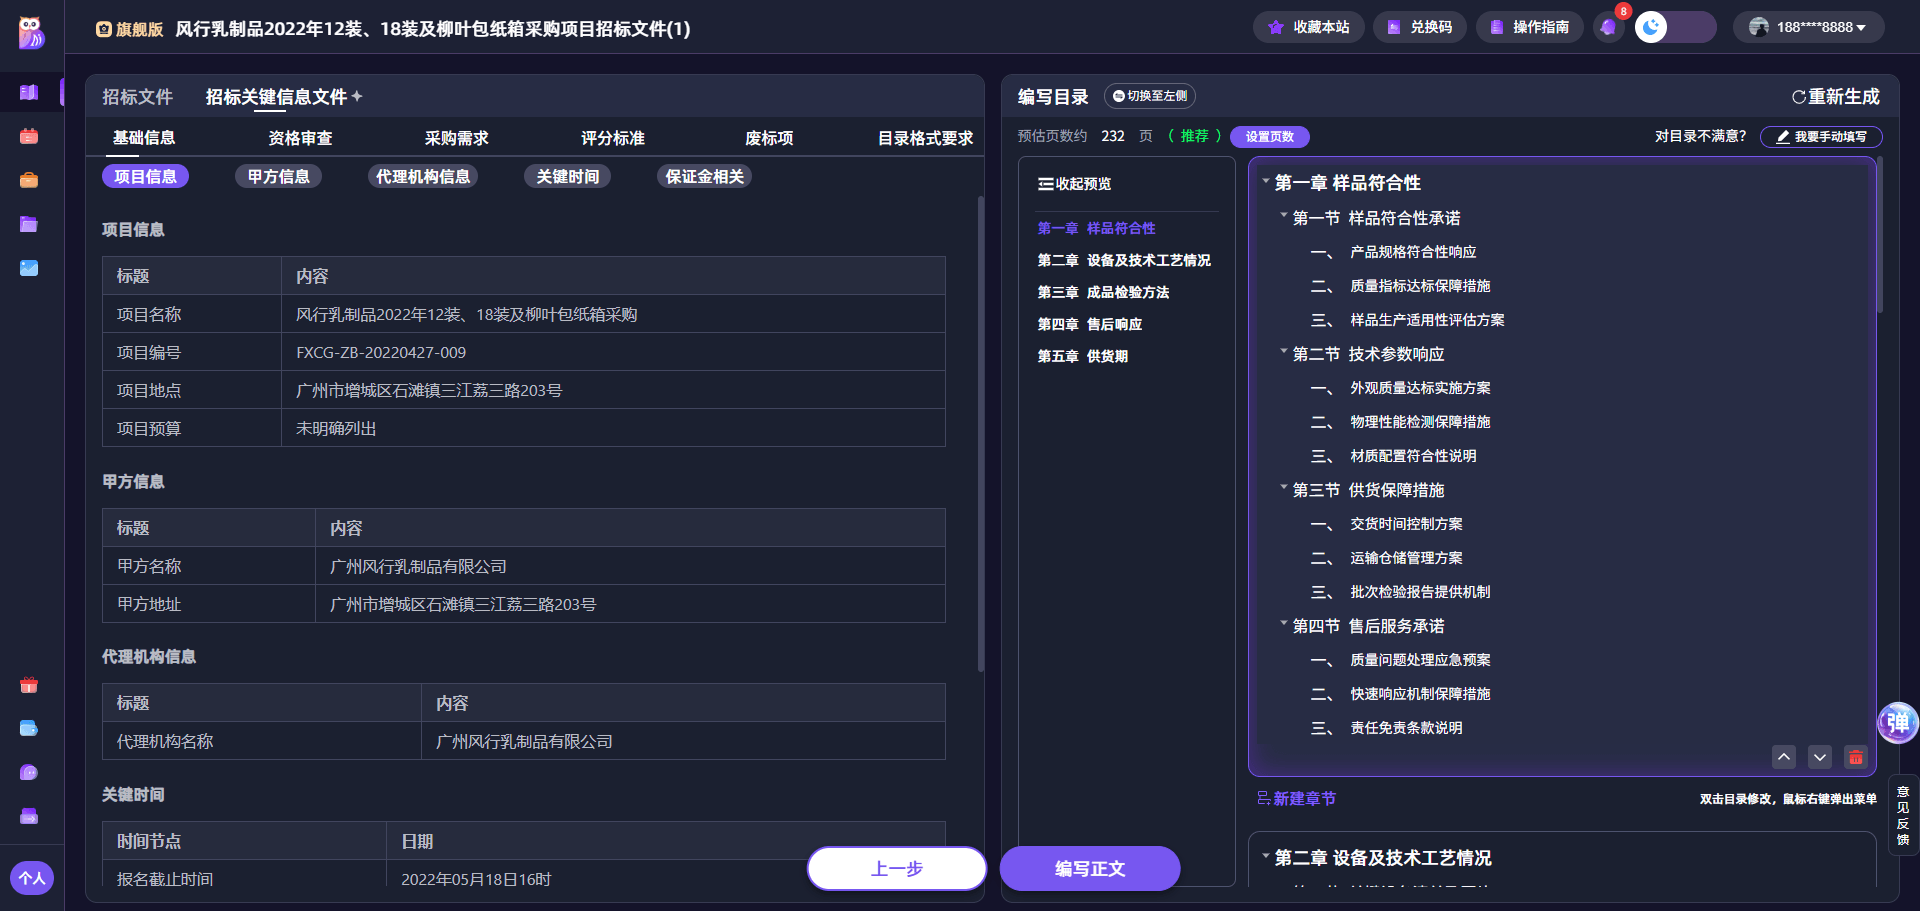The height and width of the screenshot is (911, 1920).
Task: Open the notification bell with badge 8
Action: [1608, 27]
